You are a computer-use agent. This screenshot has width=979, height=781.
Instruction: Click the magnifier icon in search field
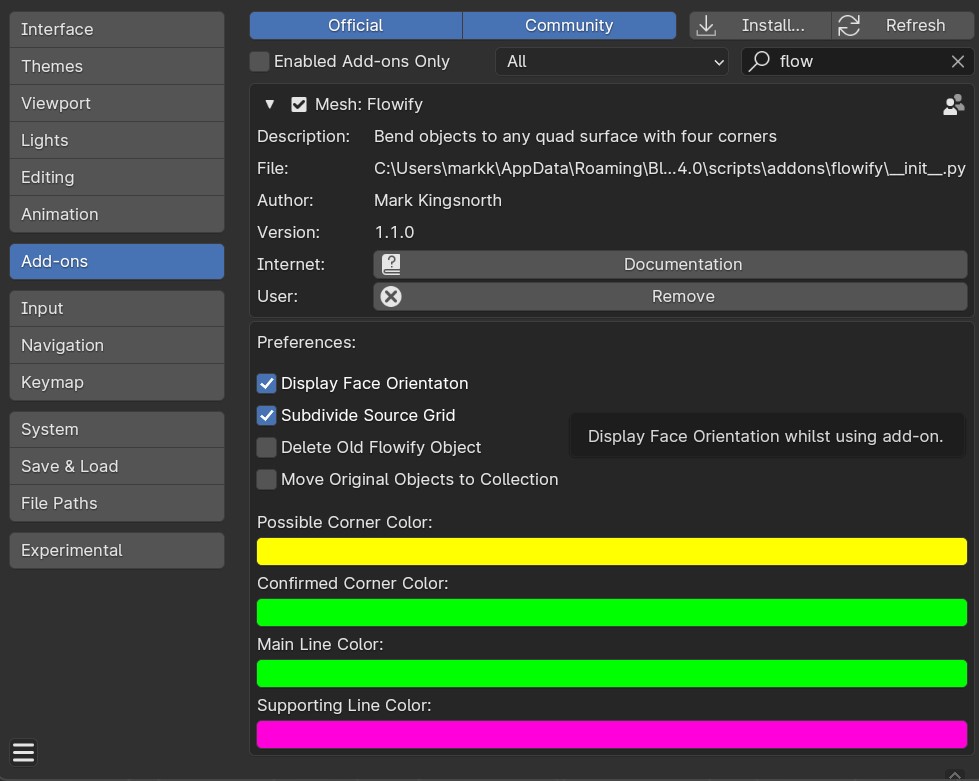click(759, 61)
